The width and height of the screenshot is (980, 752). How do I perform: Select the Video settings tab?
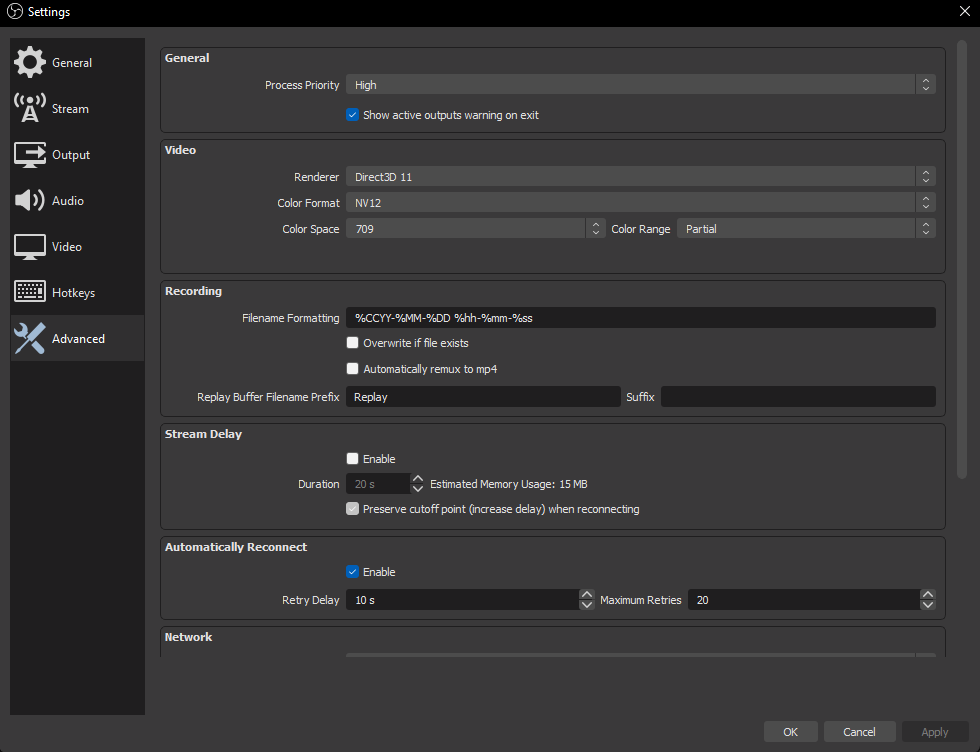[x=78, y=246]
